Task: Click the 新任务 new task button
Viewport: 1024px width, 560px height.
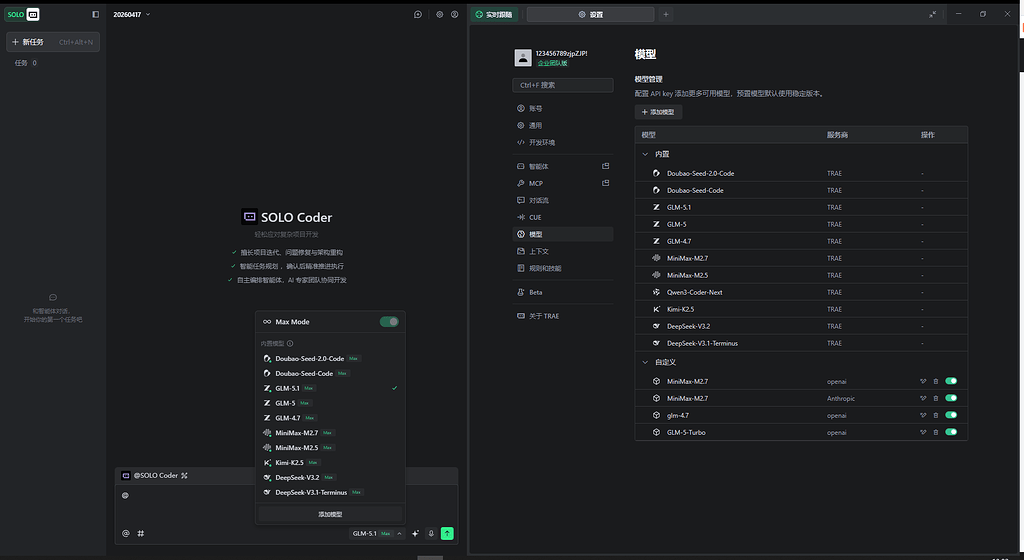Action: click(53, 42)
